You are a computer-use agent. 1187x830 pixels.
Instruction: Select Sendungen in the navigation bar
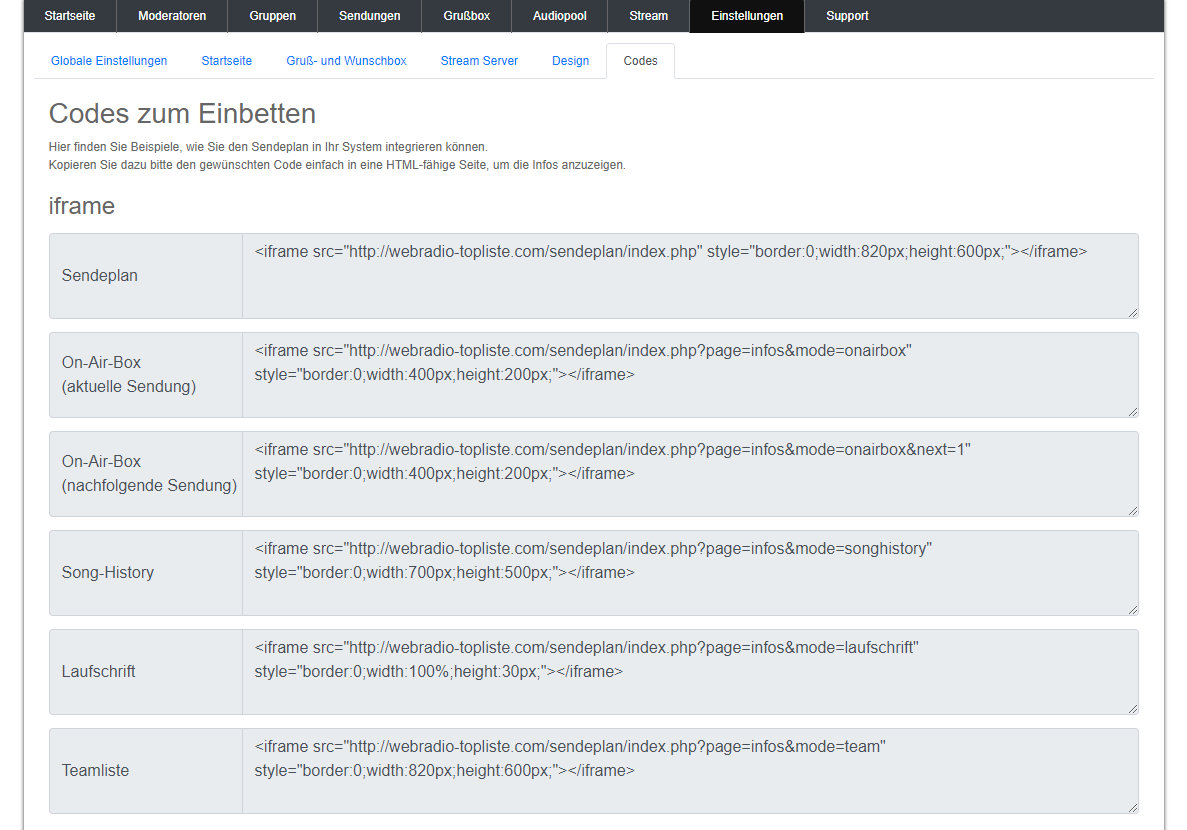click(369, 16)
